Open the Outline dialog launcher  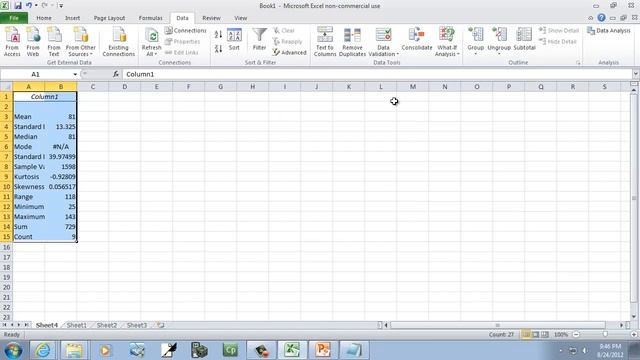578,63
